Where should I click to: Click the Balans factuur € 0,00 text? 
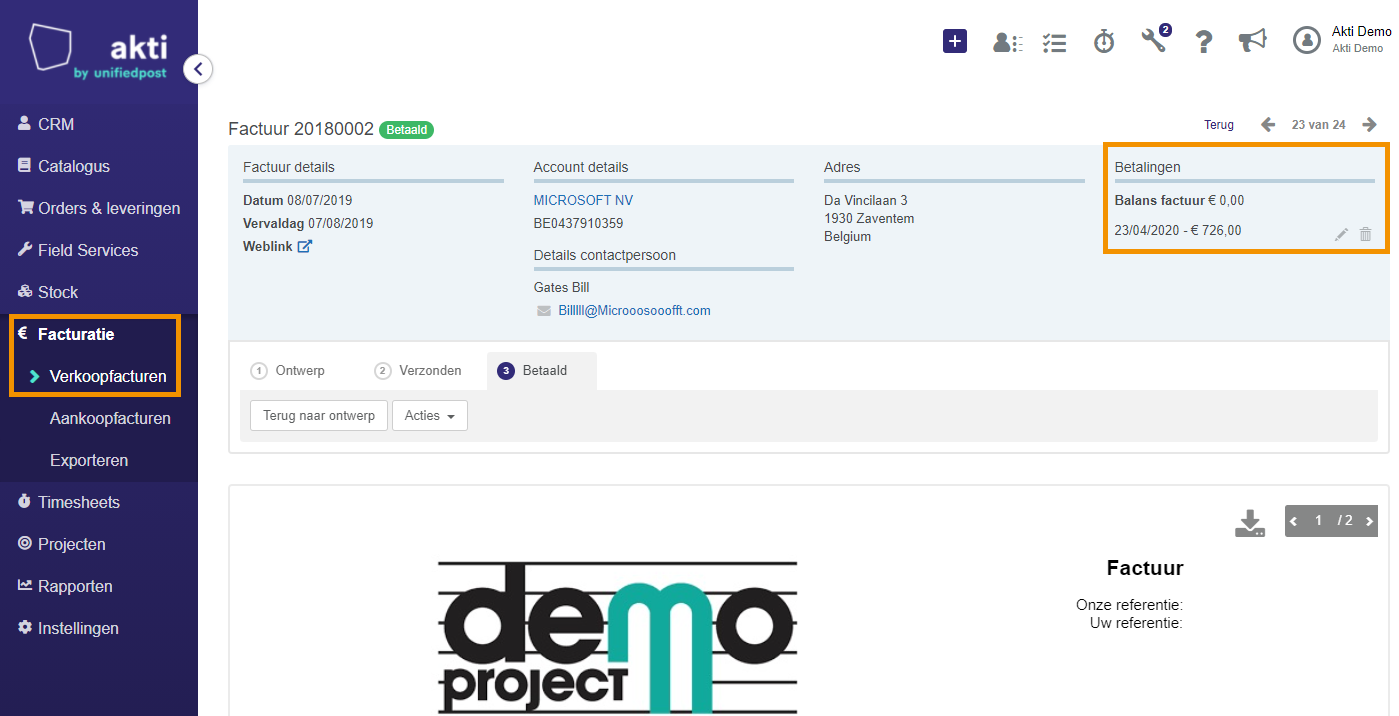[x=1180, y=200]
